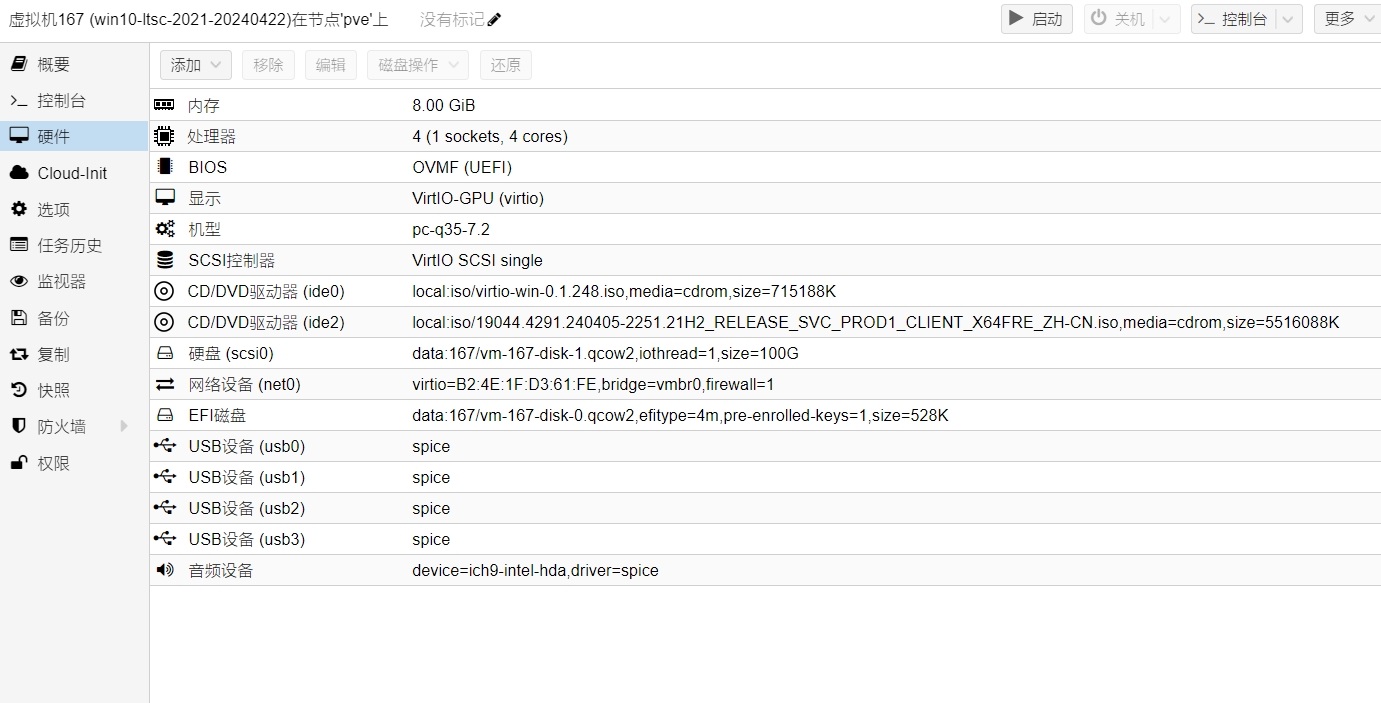
Task: Expand the 防火墙 submenu arrow
Action: click(x=124, y=426)
